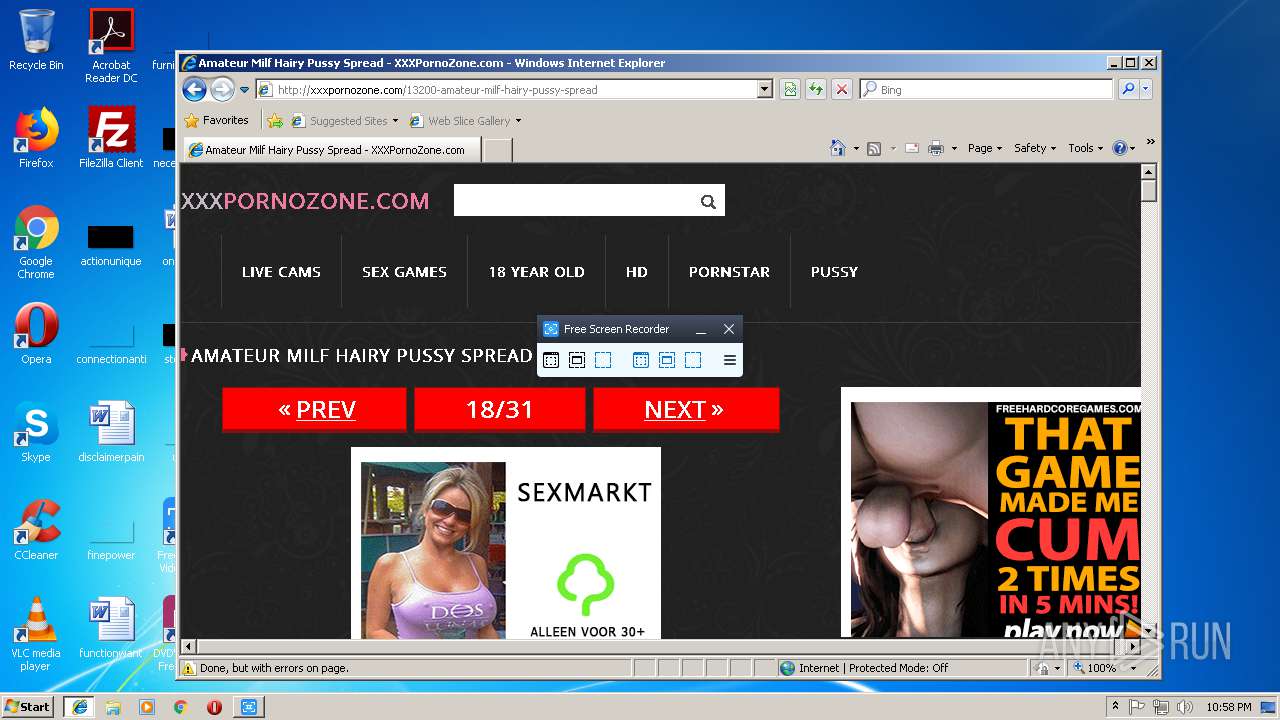Open search provider dropdown next to magnifier
This screenshot has width=1280, height=720.
1146,90
